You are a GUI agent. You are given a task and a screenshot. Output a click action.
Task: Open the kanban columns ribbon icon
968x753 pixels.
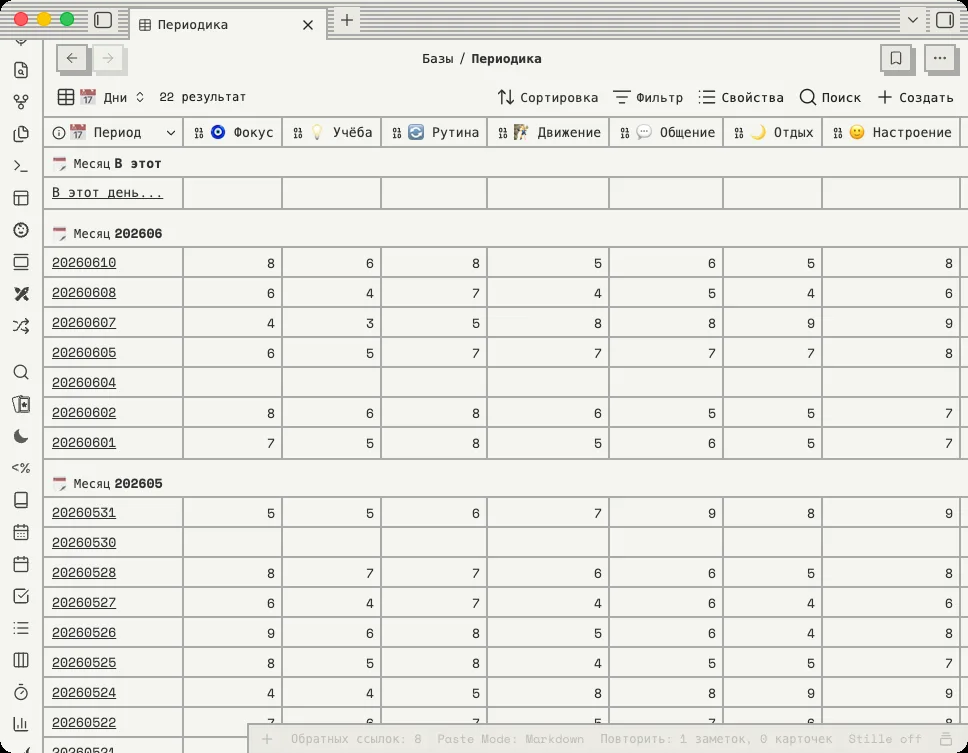[21, 660]
